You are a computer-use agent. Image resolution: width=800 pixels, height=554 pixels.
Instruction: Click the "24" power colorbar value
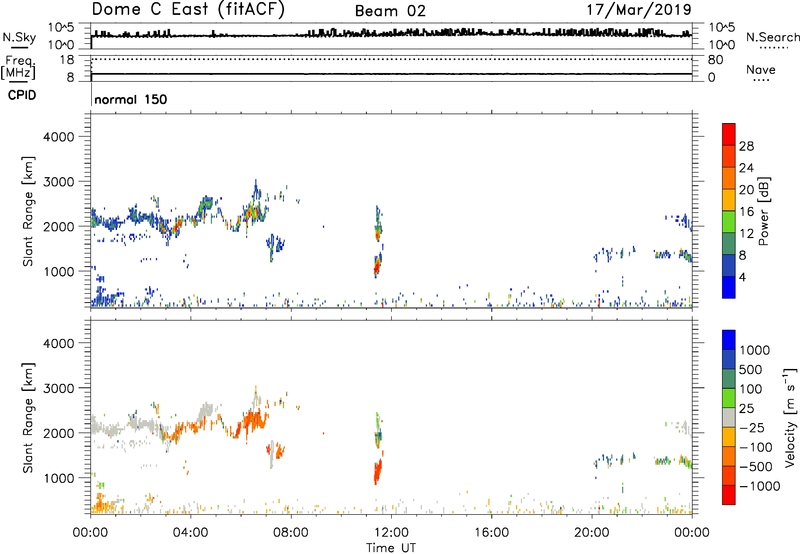pyautogui.click(x=746, y=168)
